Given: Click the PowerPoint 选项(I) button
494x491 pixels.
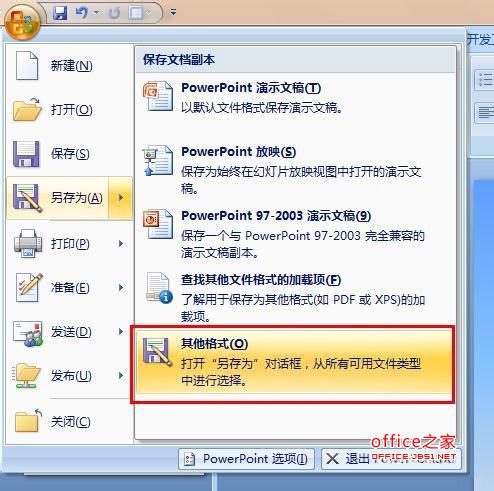Looking at the screenshot, I should pyautogui.click(x=246, y=459).
